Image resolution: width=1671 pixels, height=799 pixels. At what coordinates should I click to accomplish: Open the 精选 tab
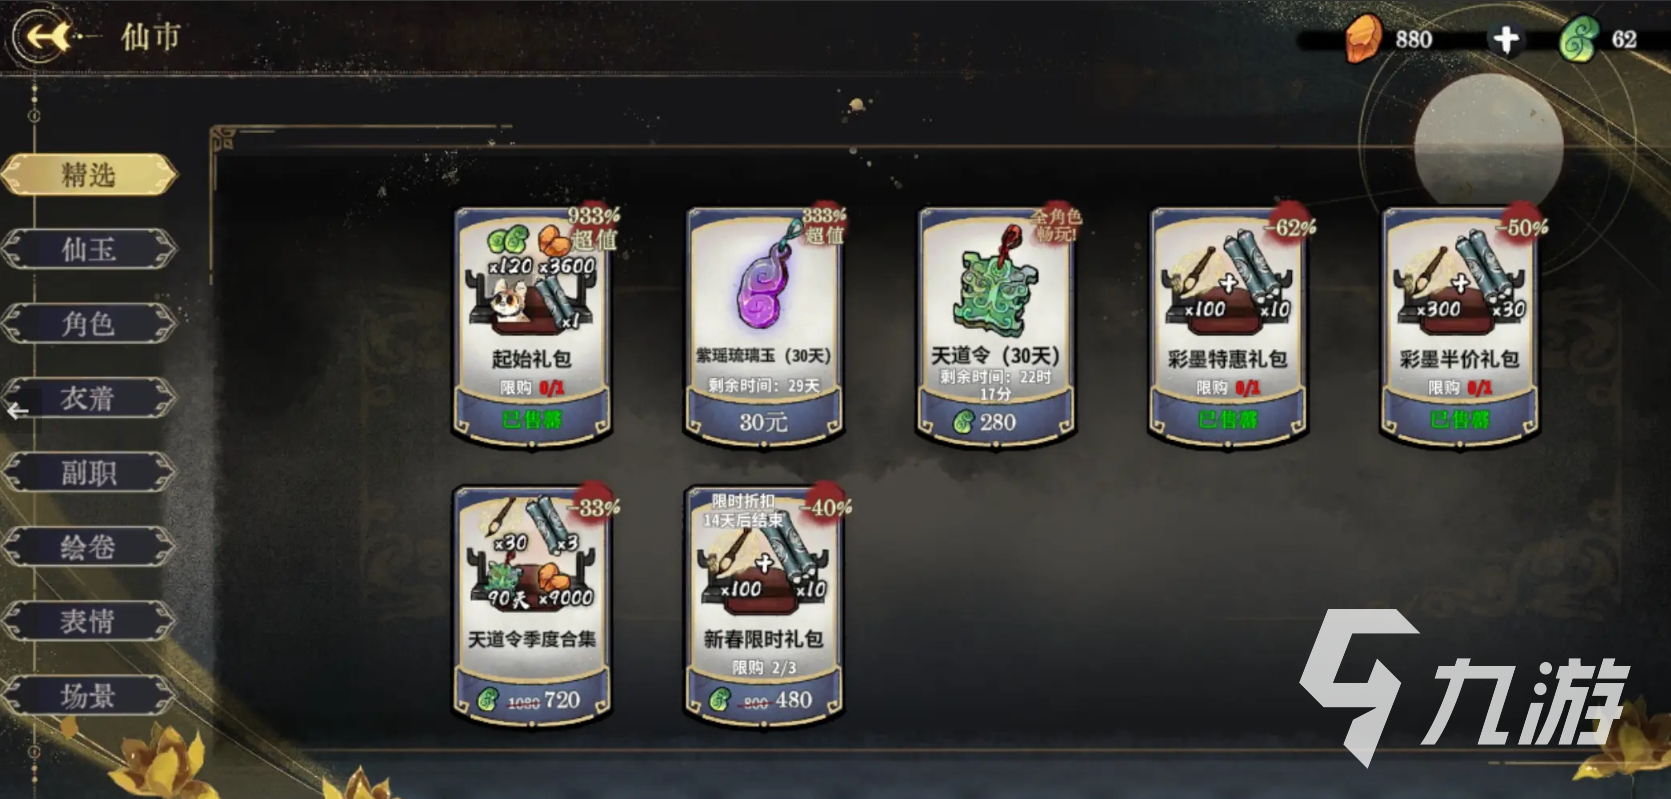coord(89,175)
